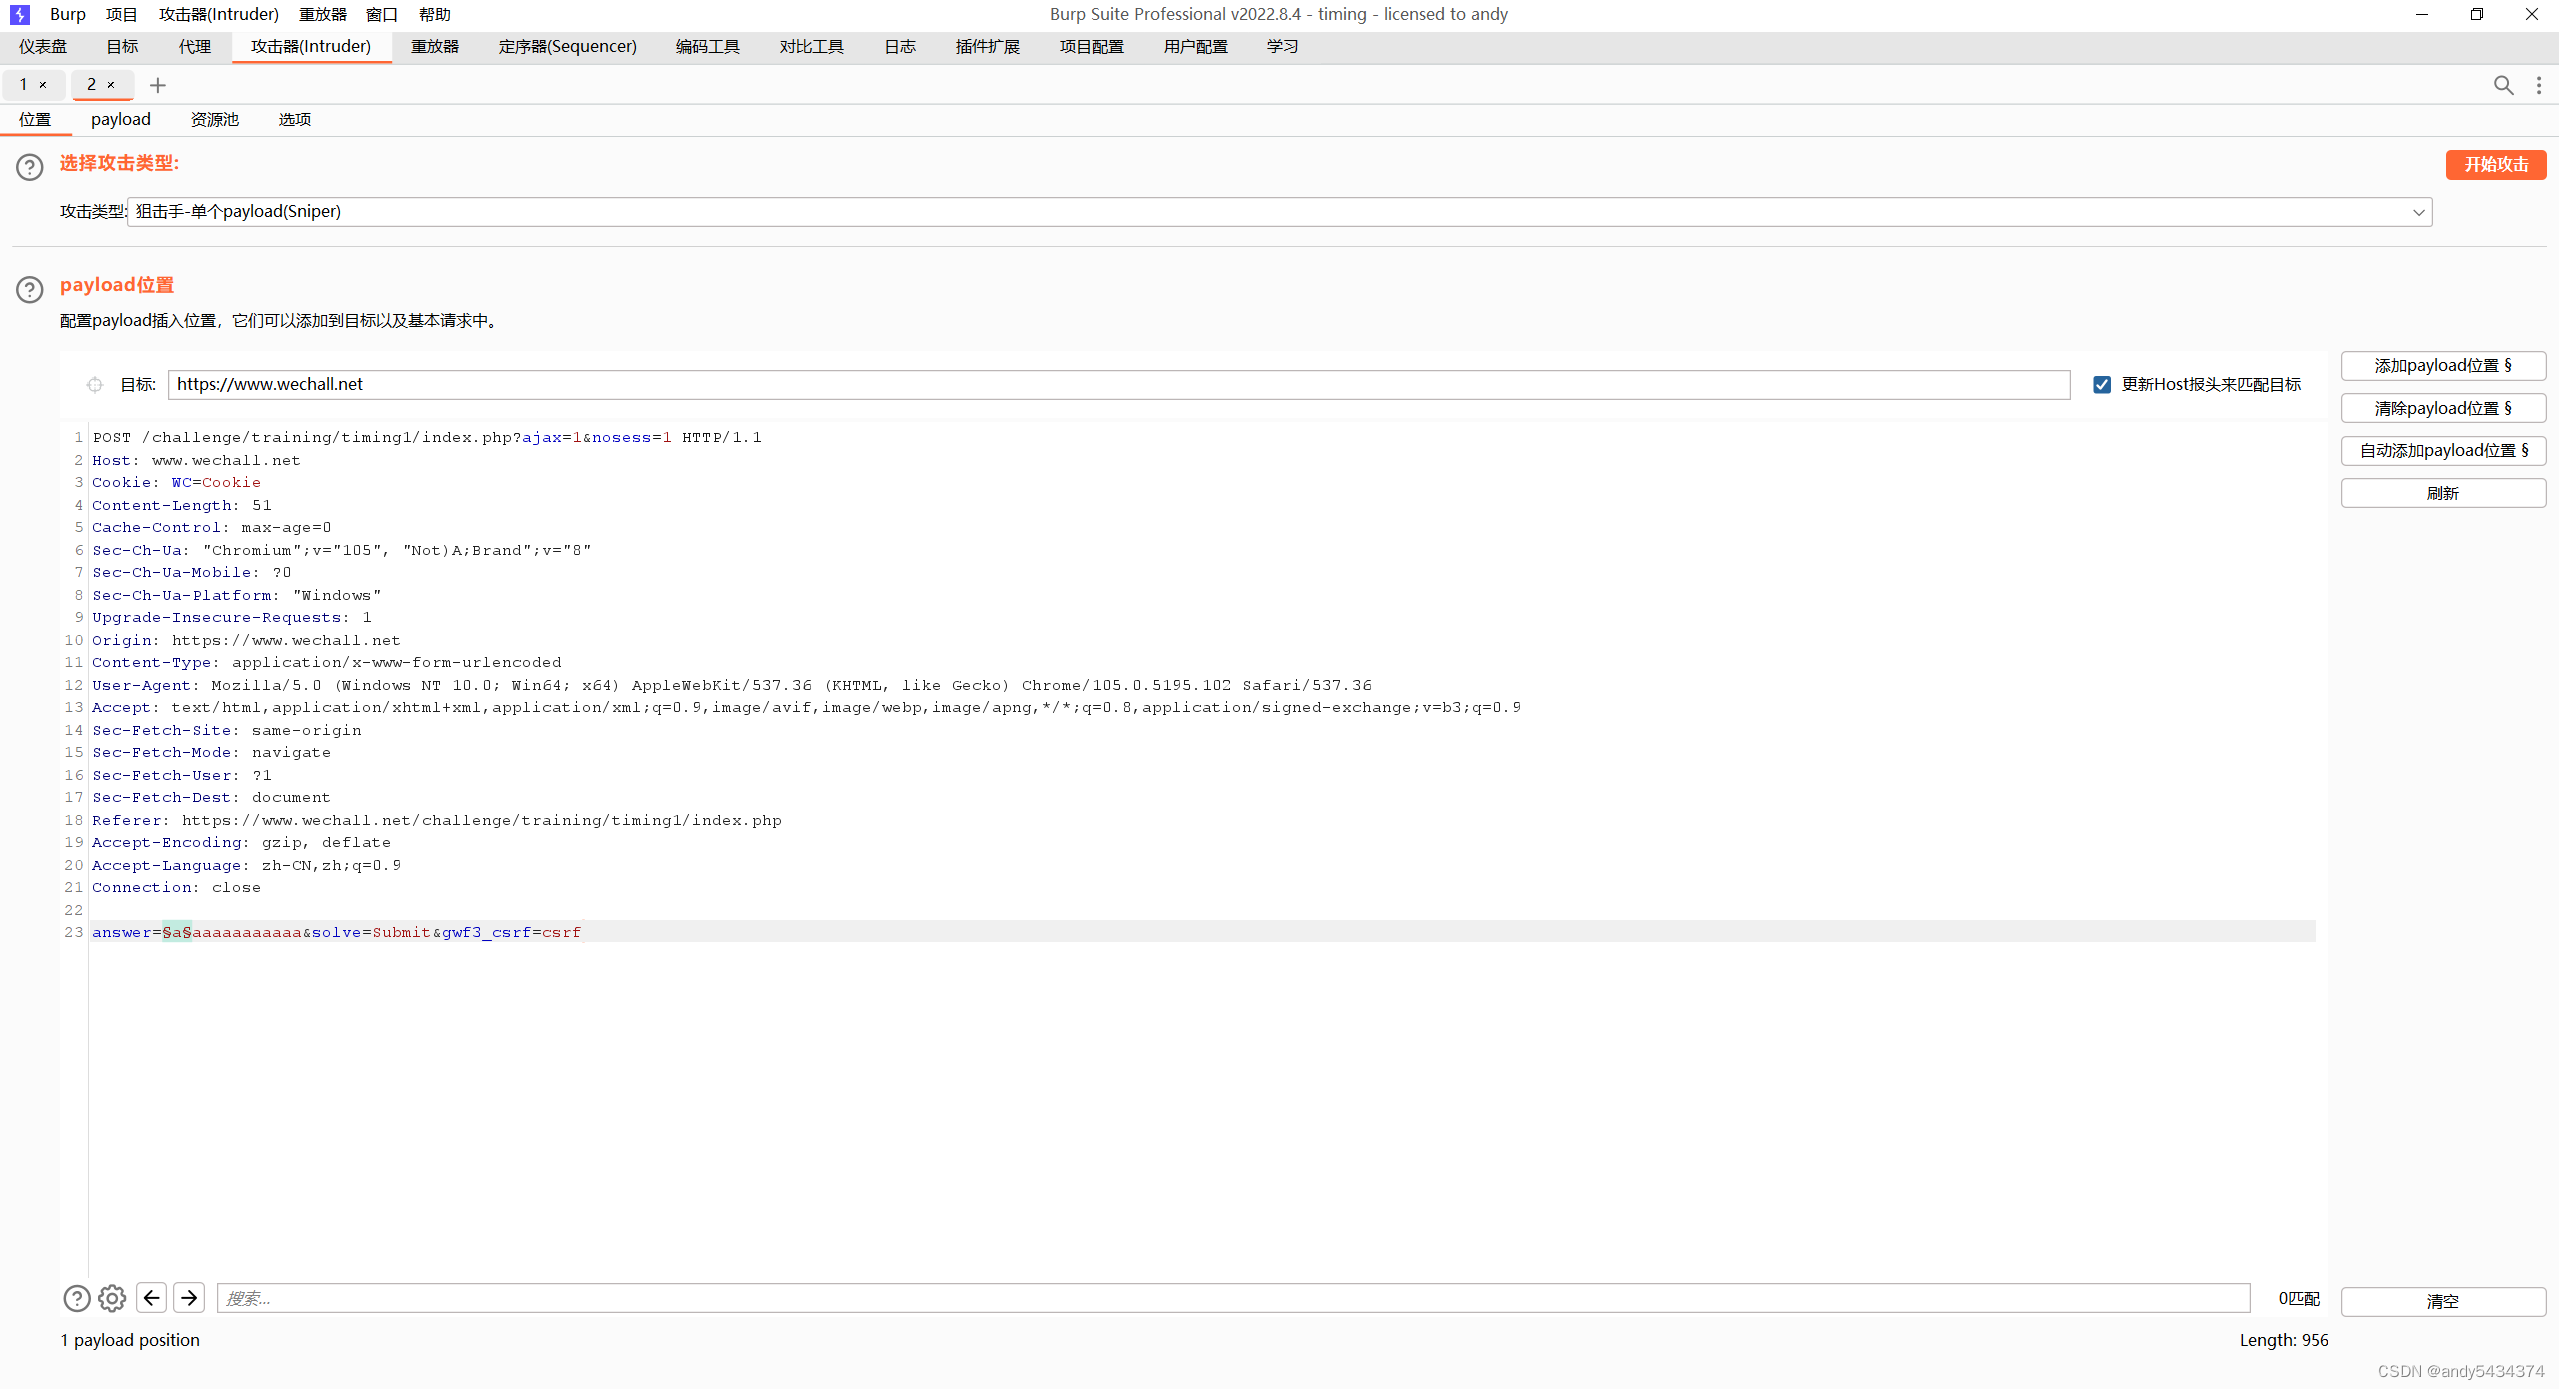Click the highlighted §a§ payload marker

[x=177, y=932]
